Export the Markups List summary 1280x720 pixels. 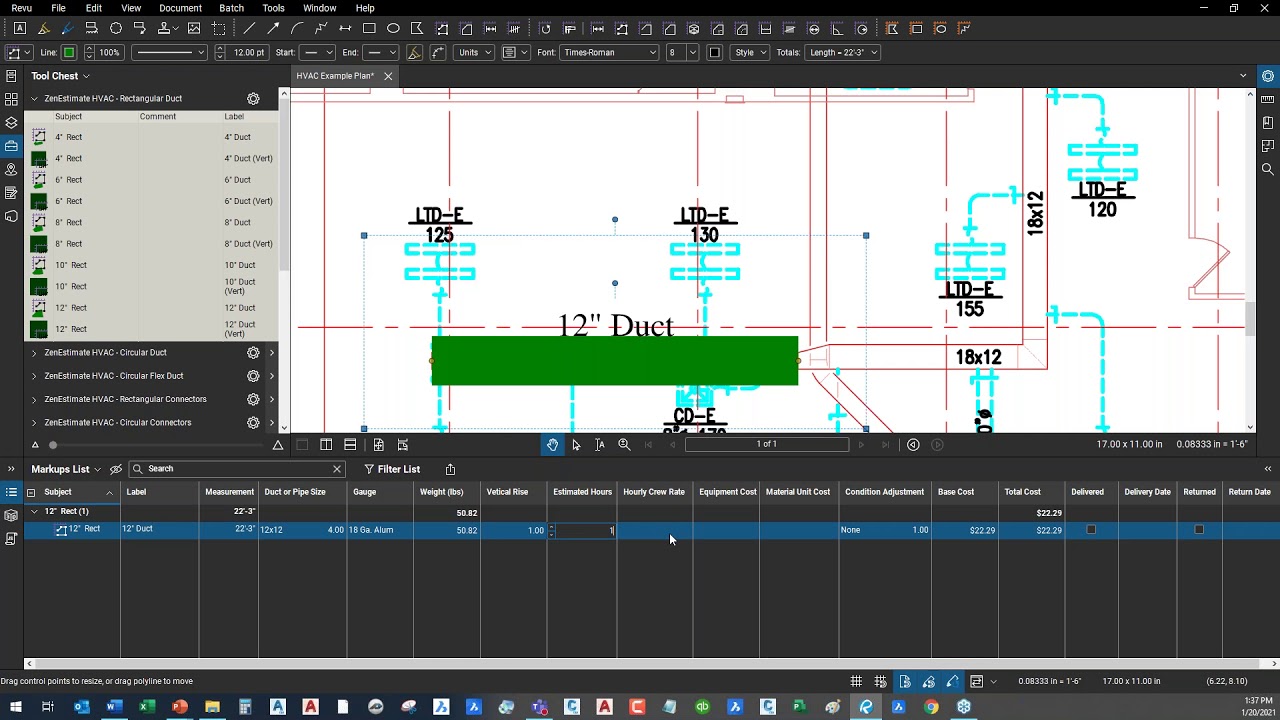point(450,469)
